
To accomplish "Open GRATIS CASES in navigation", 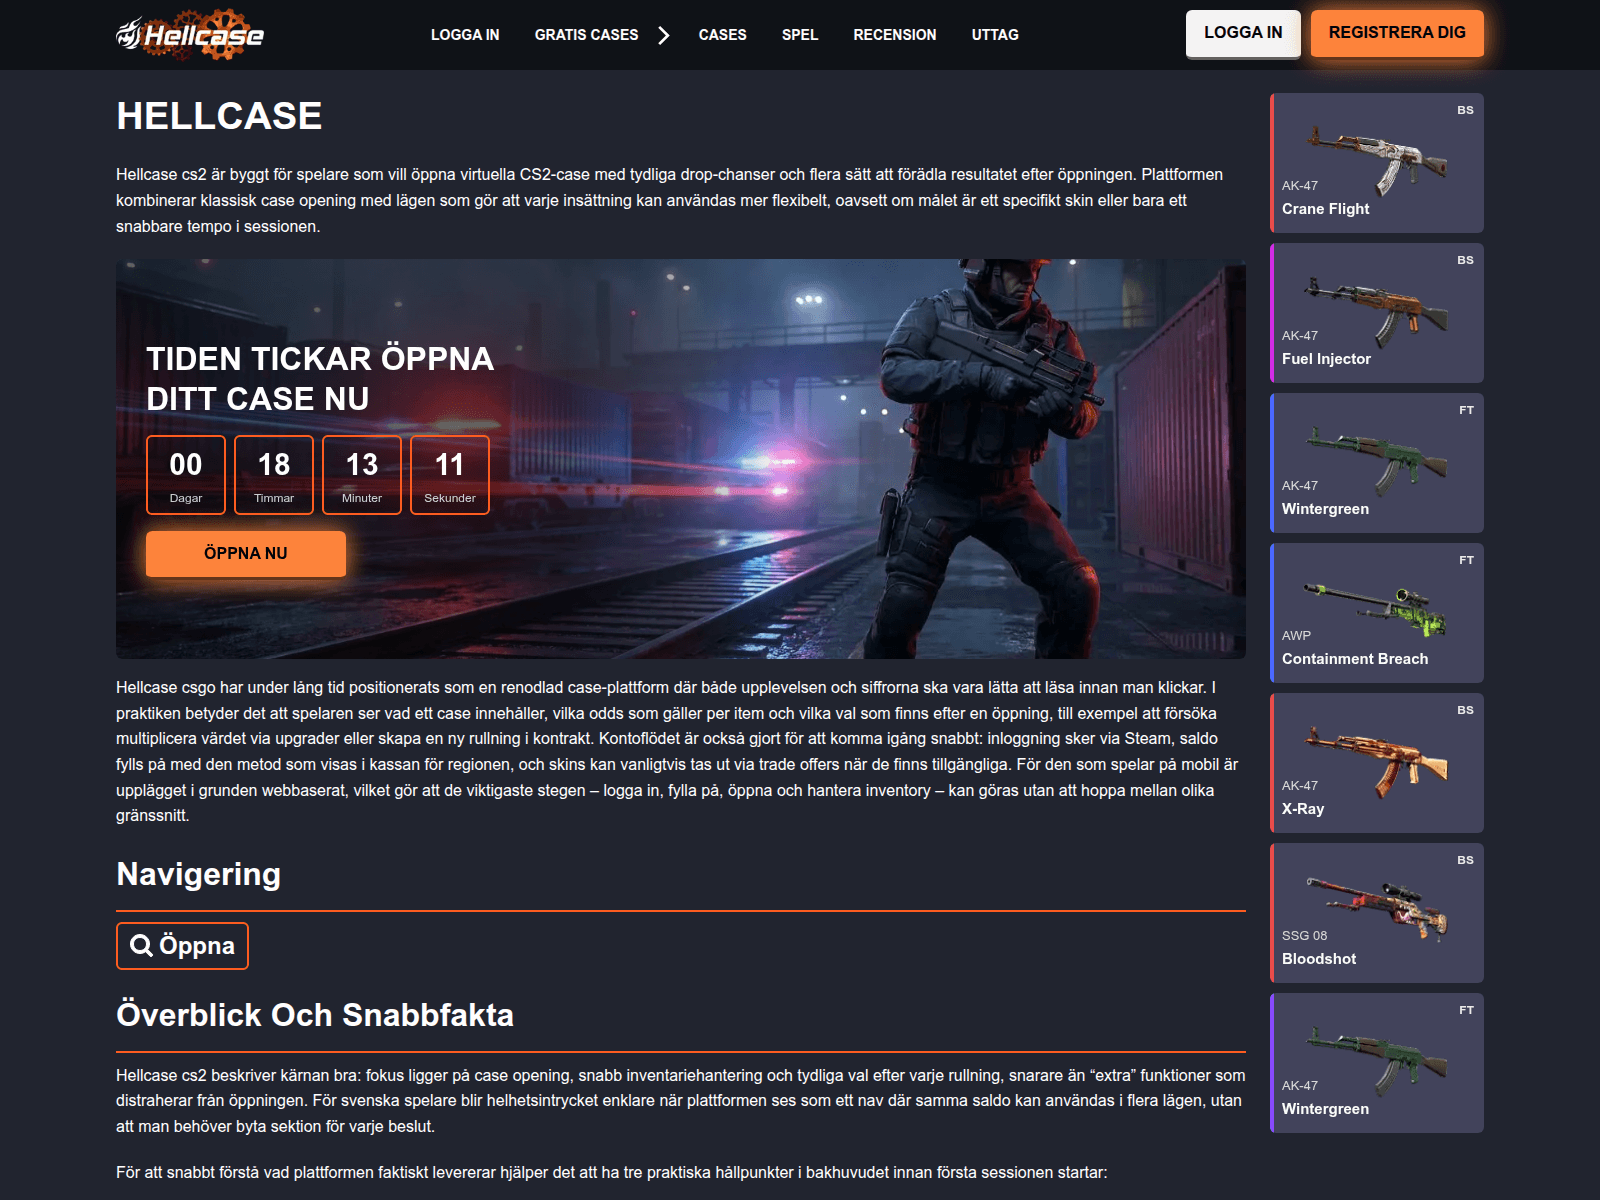I will pos(586,35).
